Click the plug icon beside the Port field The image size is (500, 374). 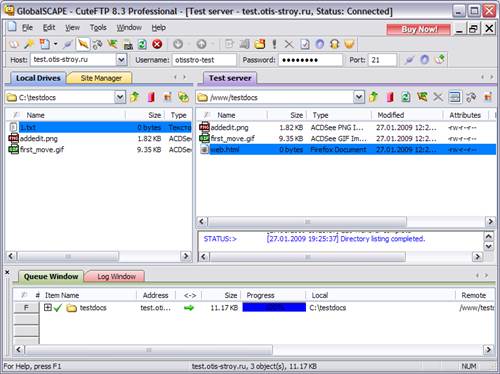pos(409,60)
